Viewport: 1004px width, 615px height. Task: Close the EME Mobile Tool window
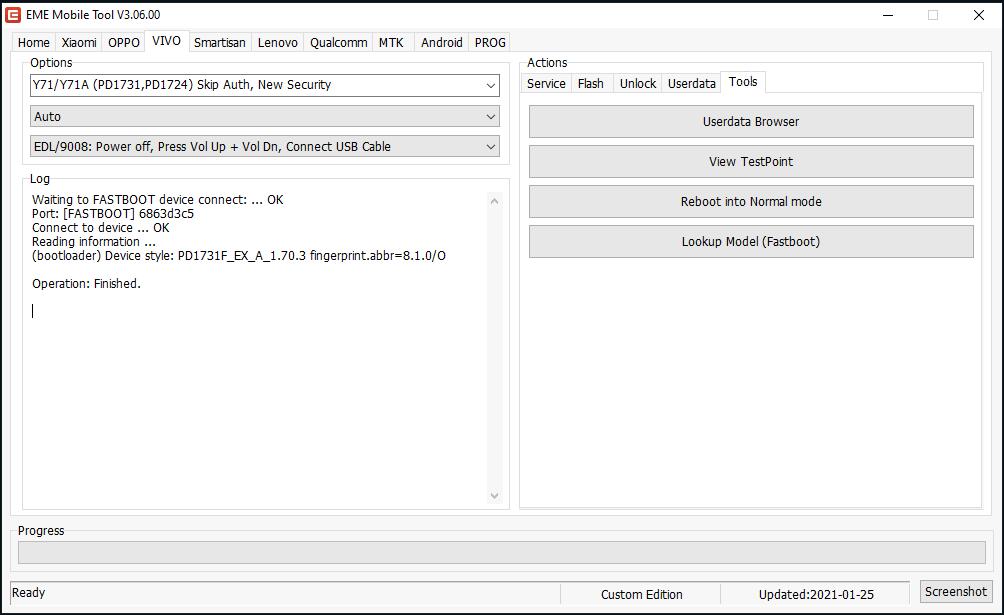[978, 15]
